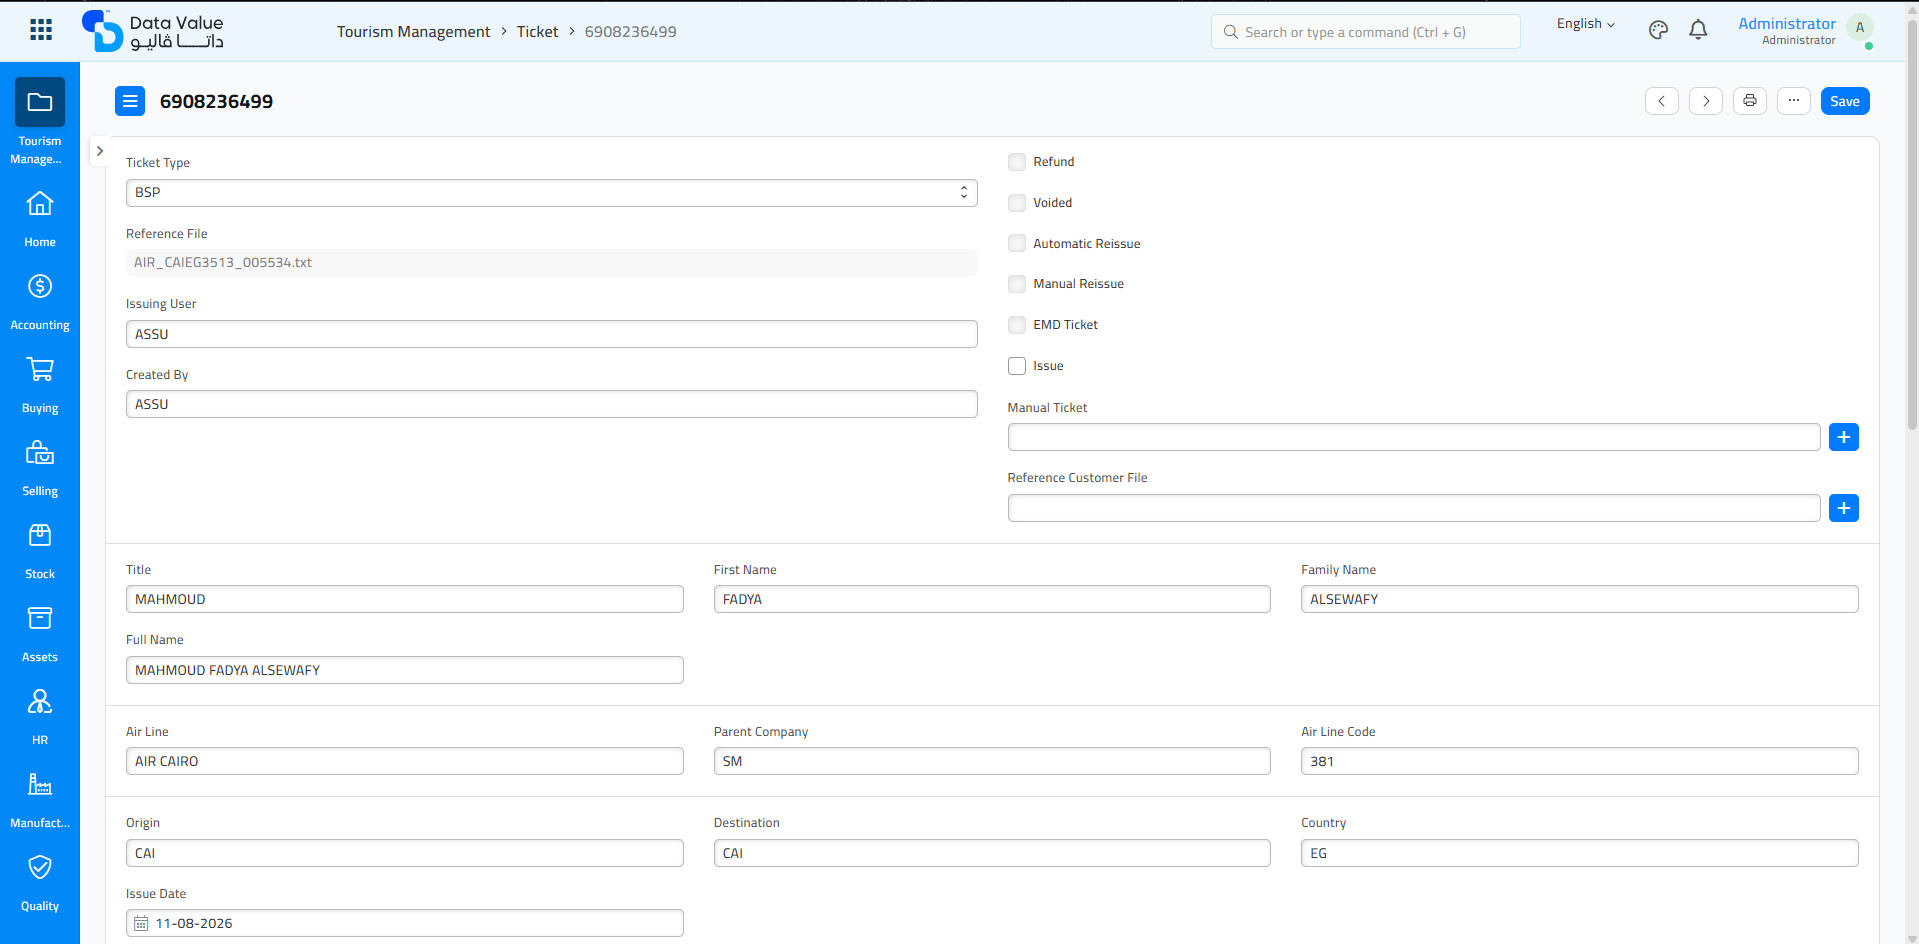Open the theme palette switcher

1658,30
